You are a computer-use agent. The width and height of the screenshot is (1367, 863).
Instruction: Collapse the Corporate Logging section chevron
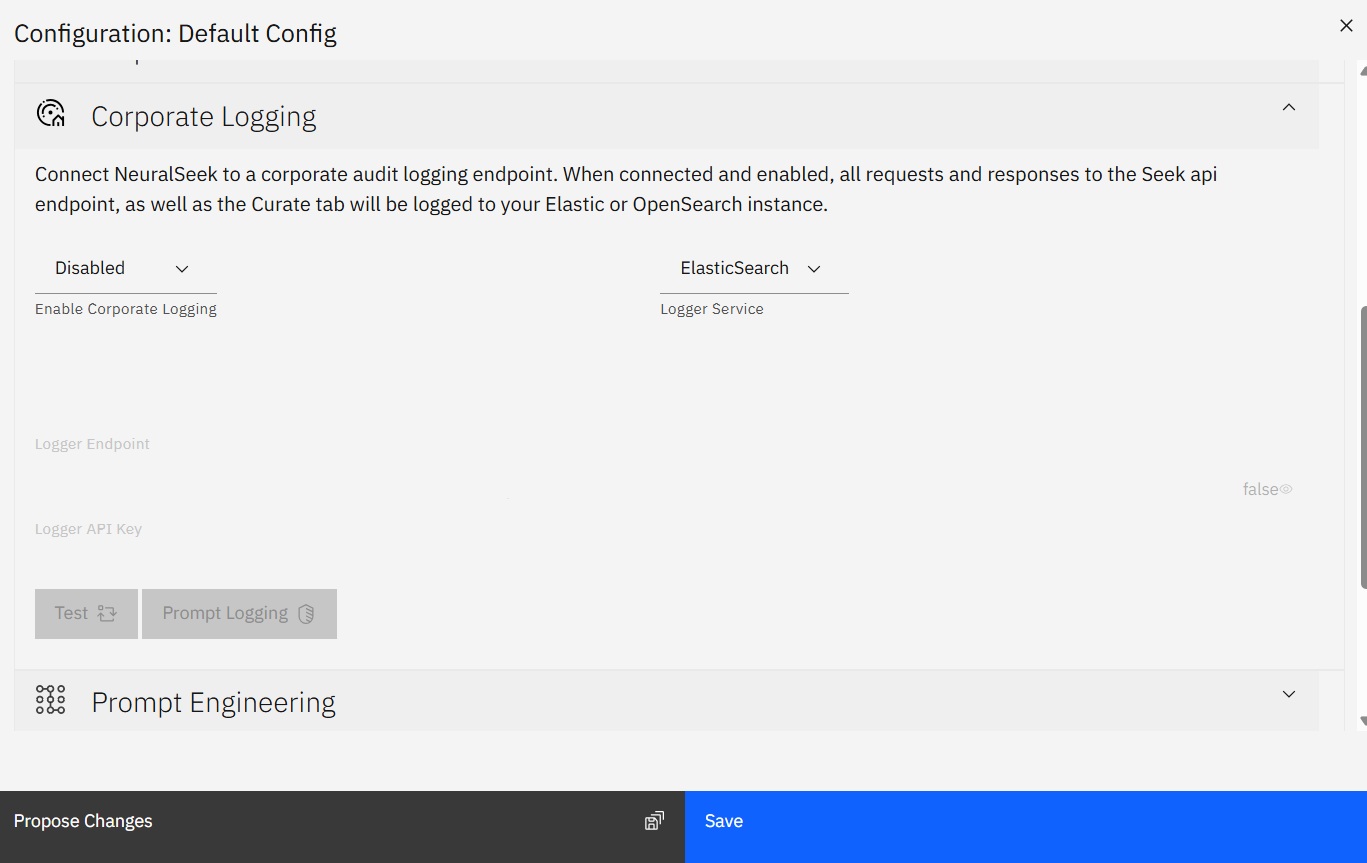(x=1289, y=107)
